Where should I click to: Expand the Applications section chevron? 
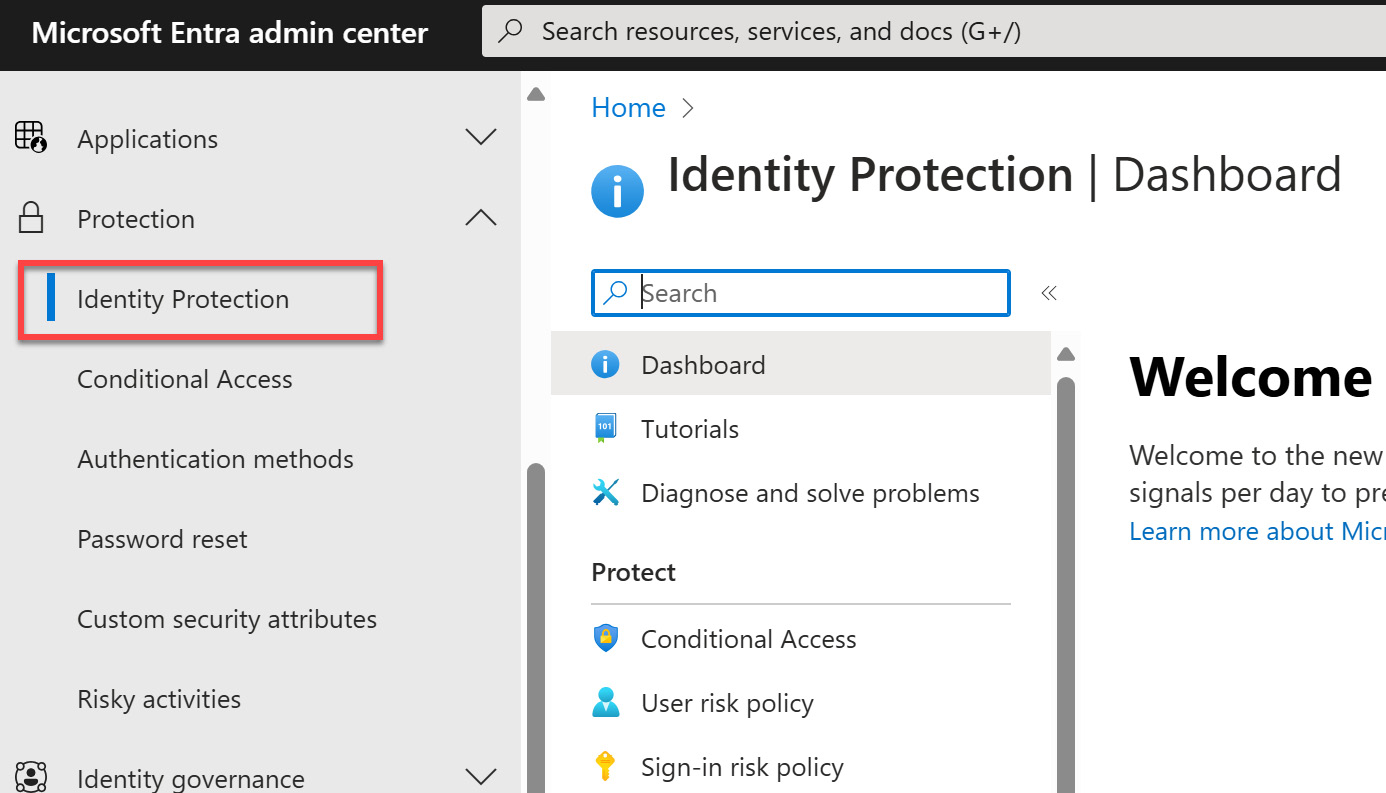[x=481, y=137]
